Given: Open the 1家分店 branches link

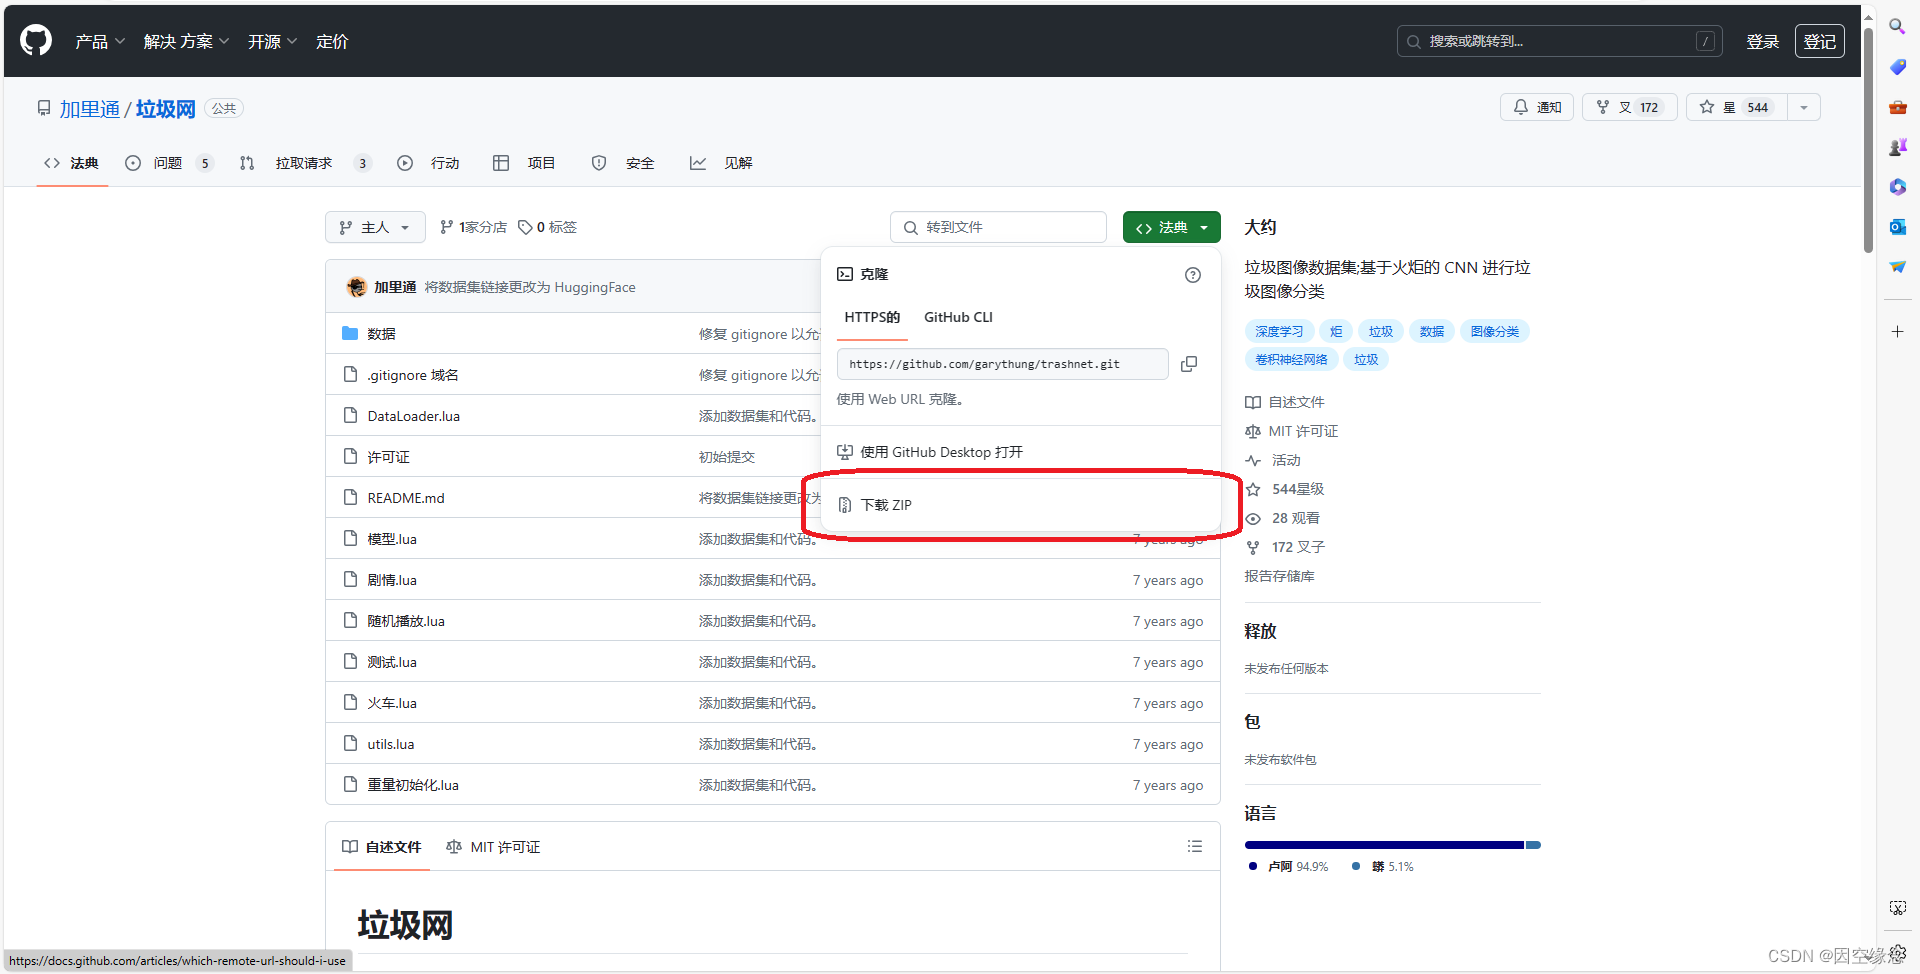Looking at the screenshot, I should click(473, 227).
